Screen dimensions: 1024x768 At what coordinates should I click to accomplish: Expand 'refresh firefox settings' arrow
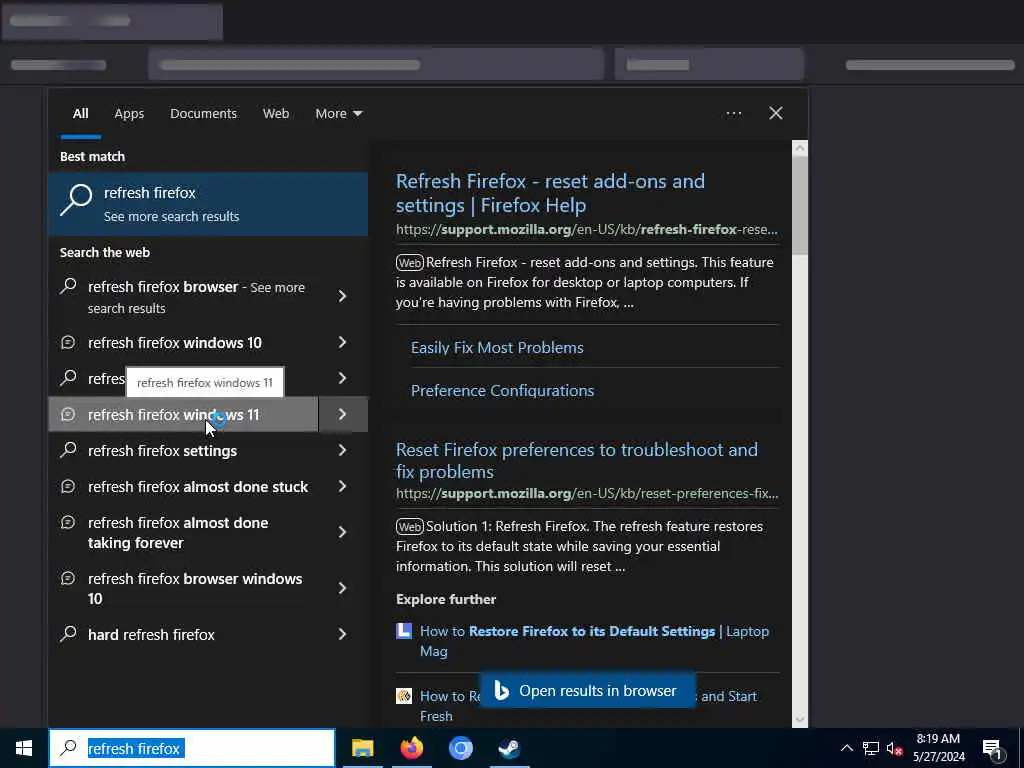(x=342, y=450)
